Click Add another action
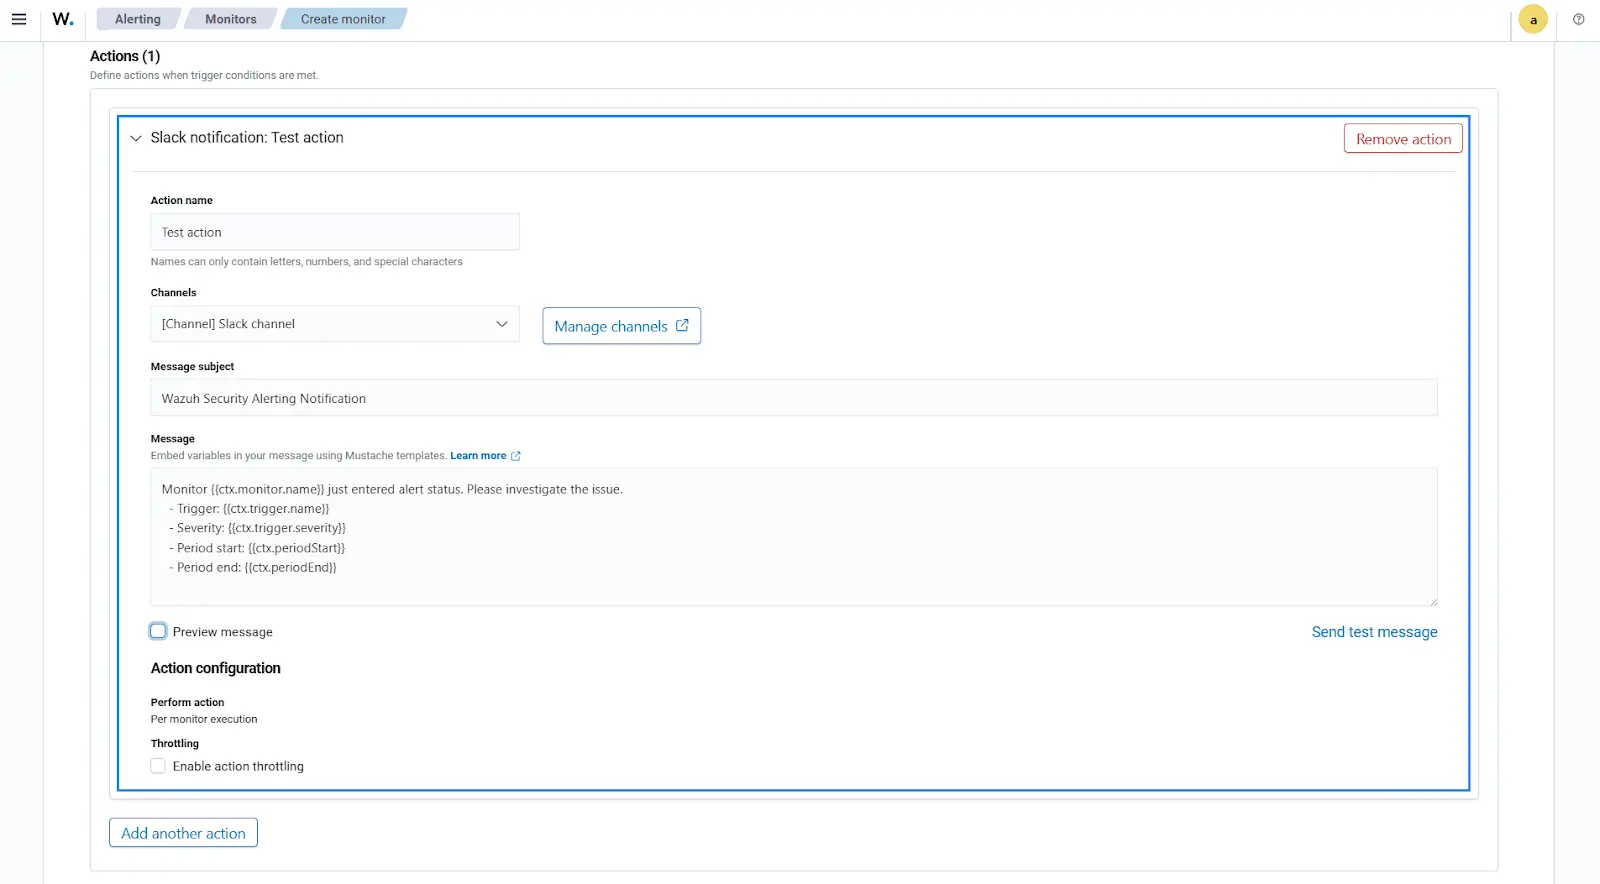 tap(183, 833)
